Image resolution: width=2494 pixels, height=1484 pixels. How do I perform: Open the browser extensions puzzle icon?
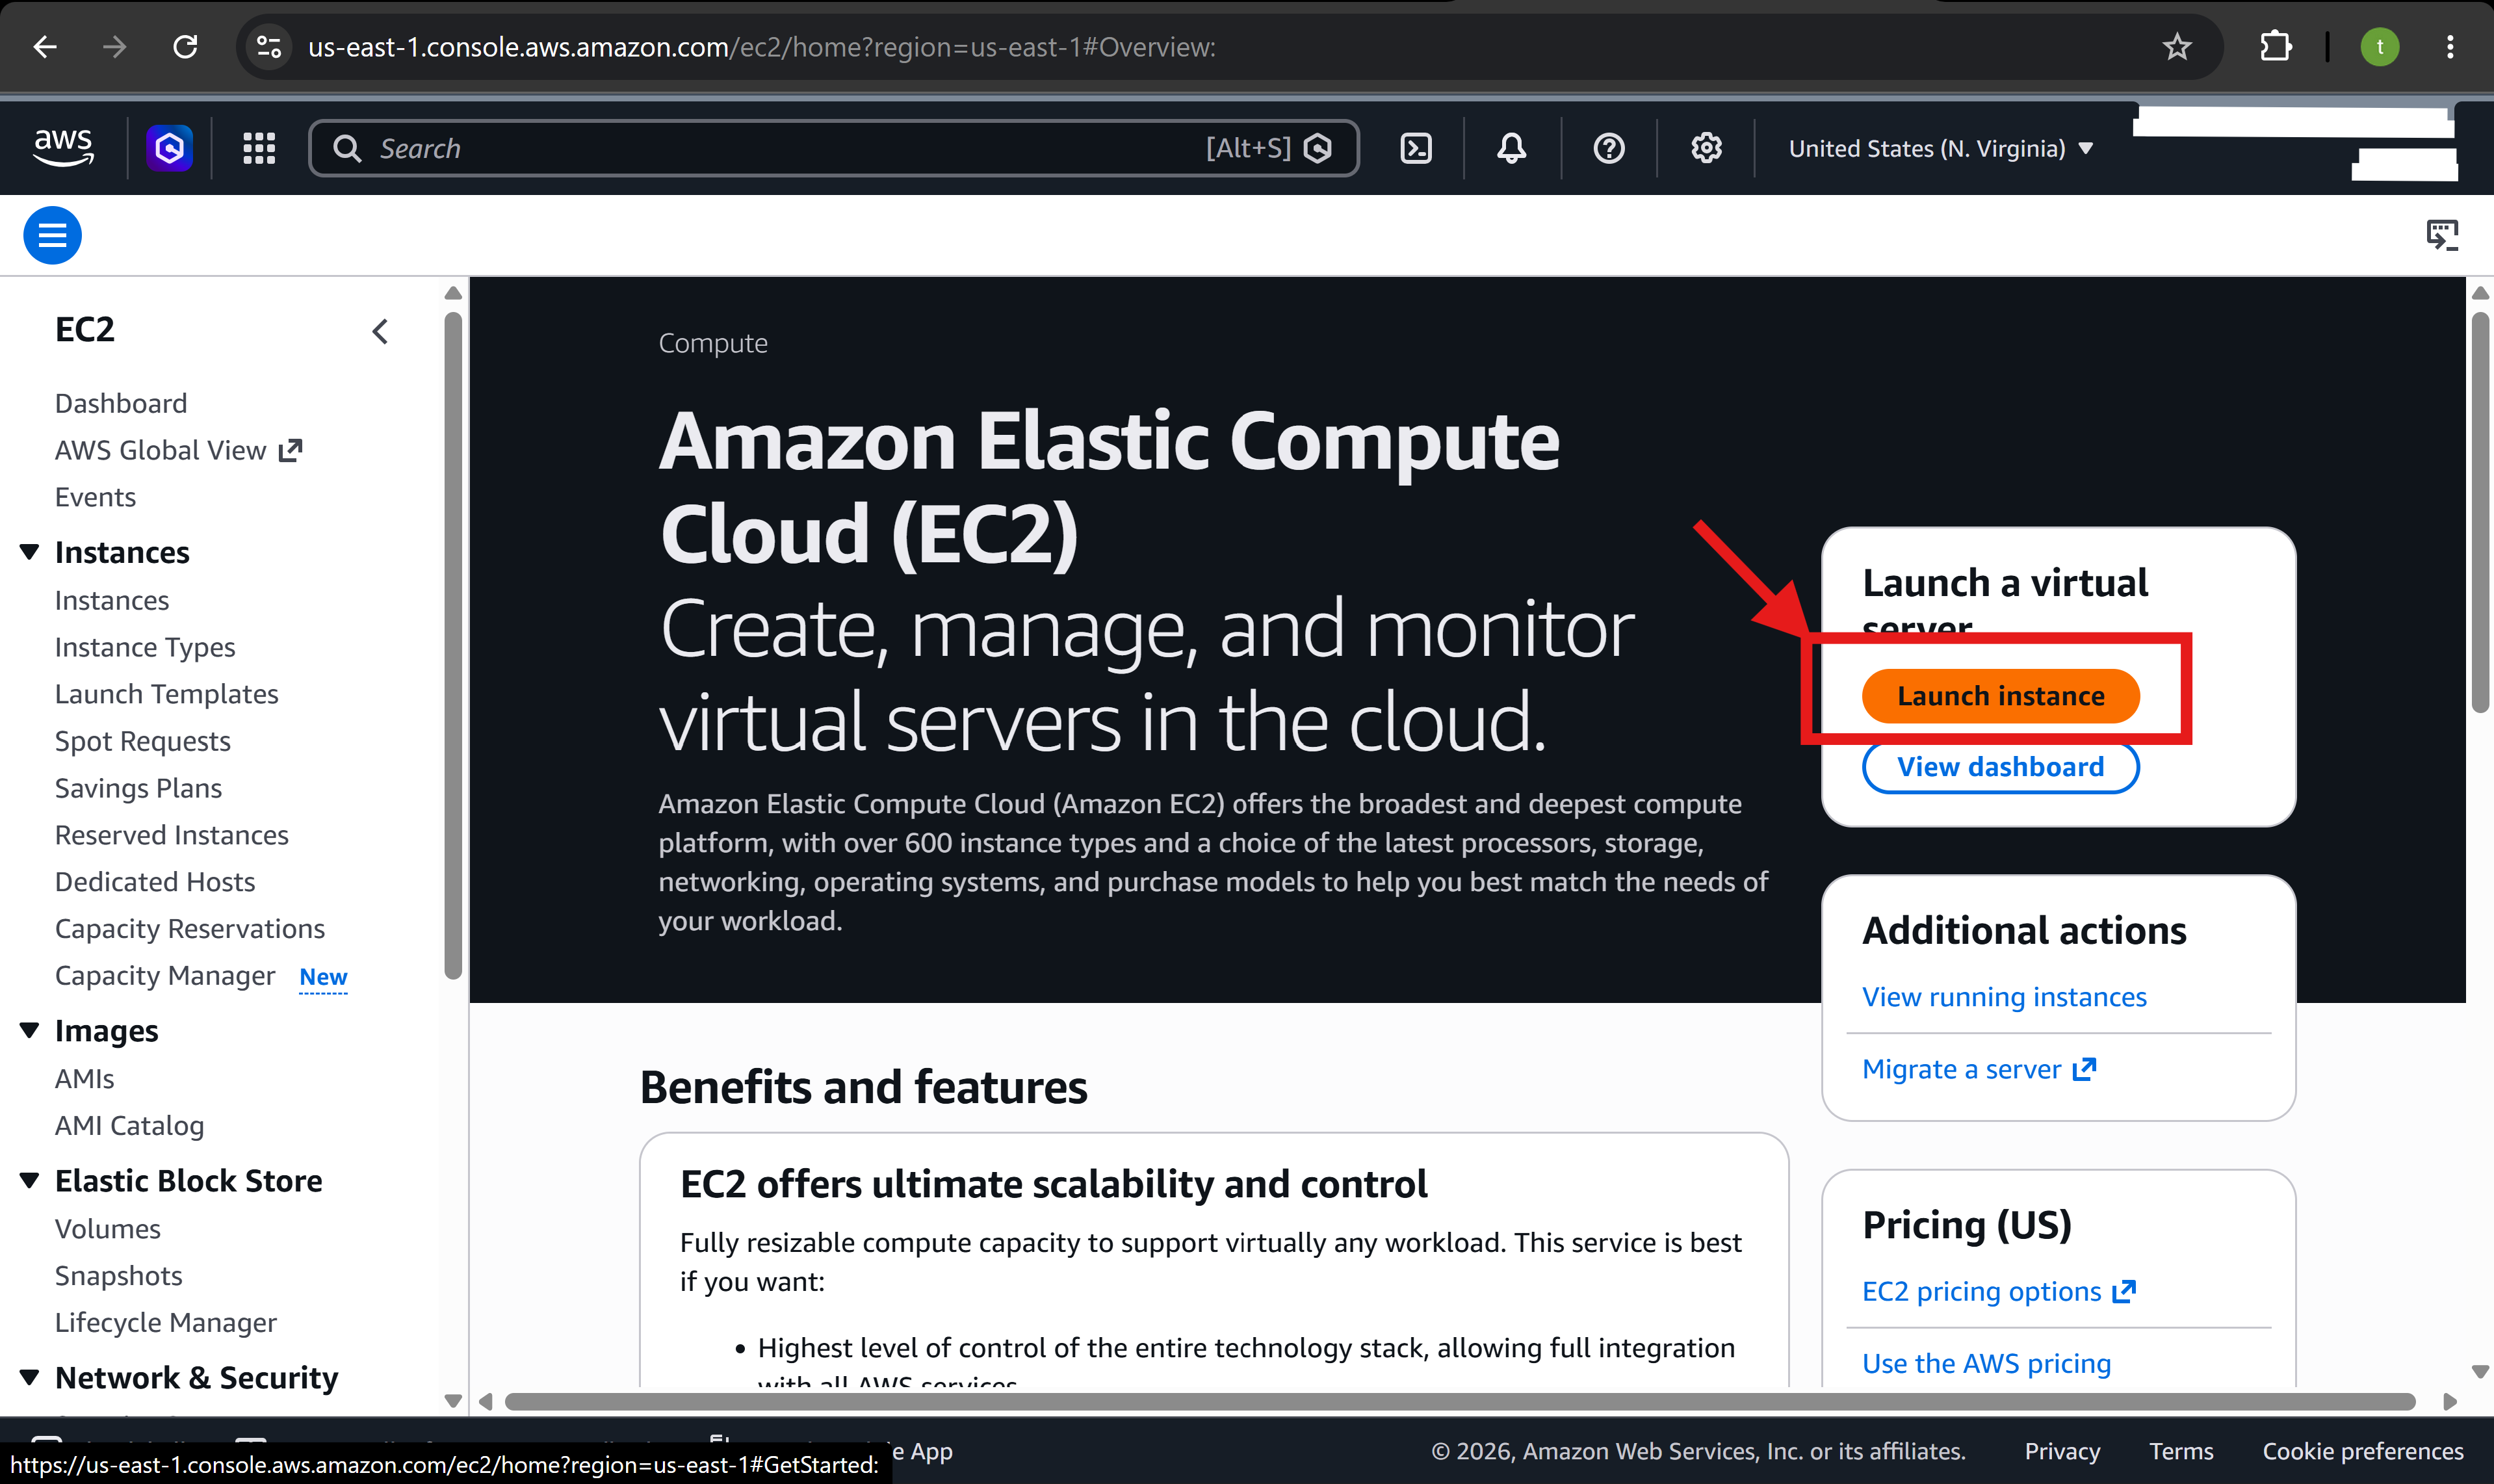2276,47
